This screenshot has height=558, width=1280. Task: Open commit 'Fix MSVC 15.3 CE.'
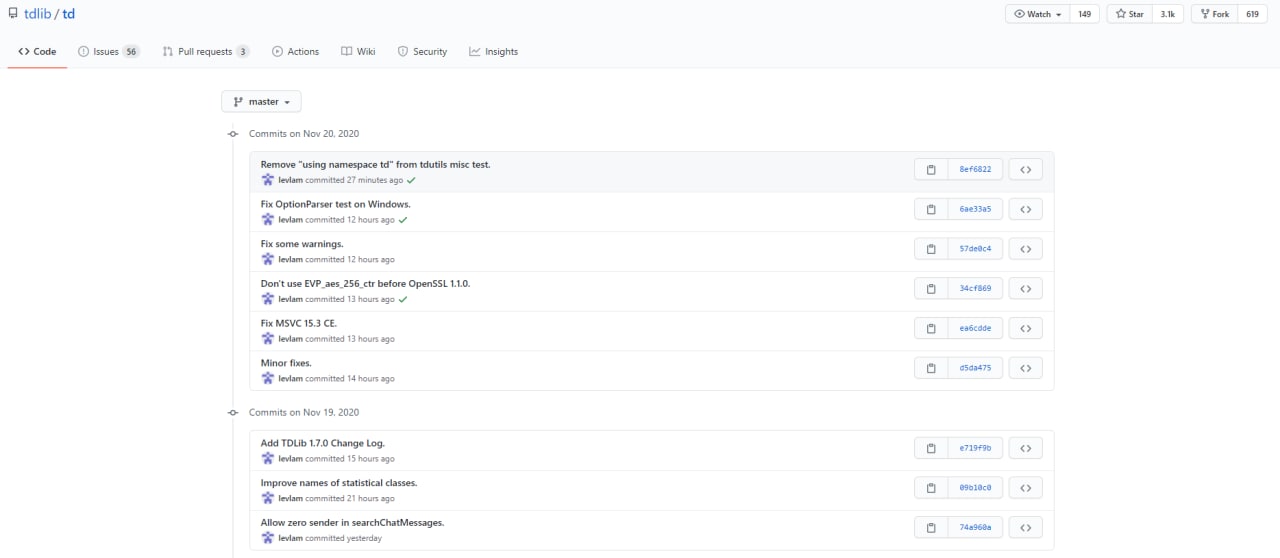tap(299, 323)
